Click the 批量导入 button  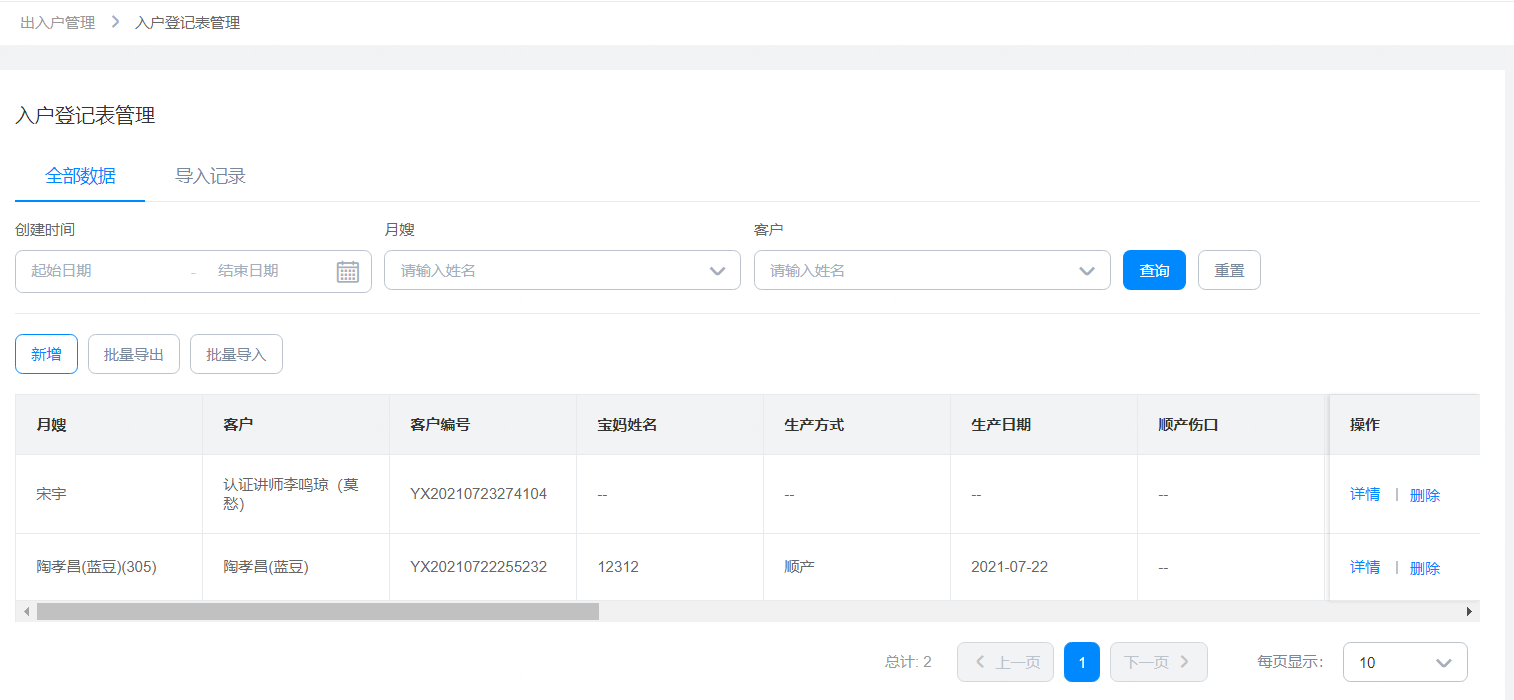[236, 354]
